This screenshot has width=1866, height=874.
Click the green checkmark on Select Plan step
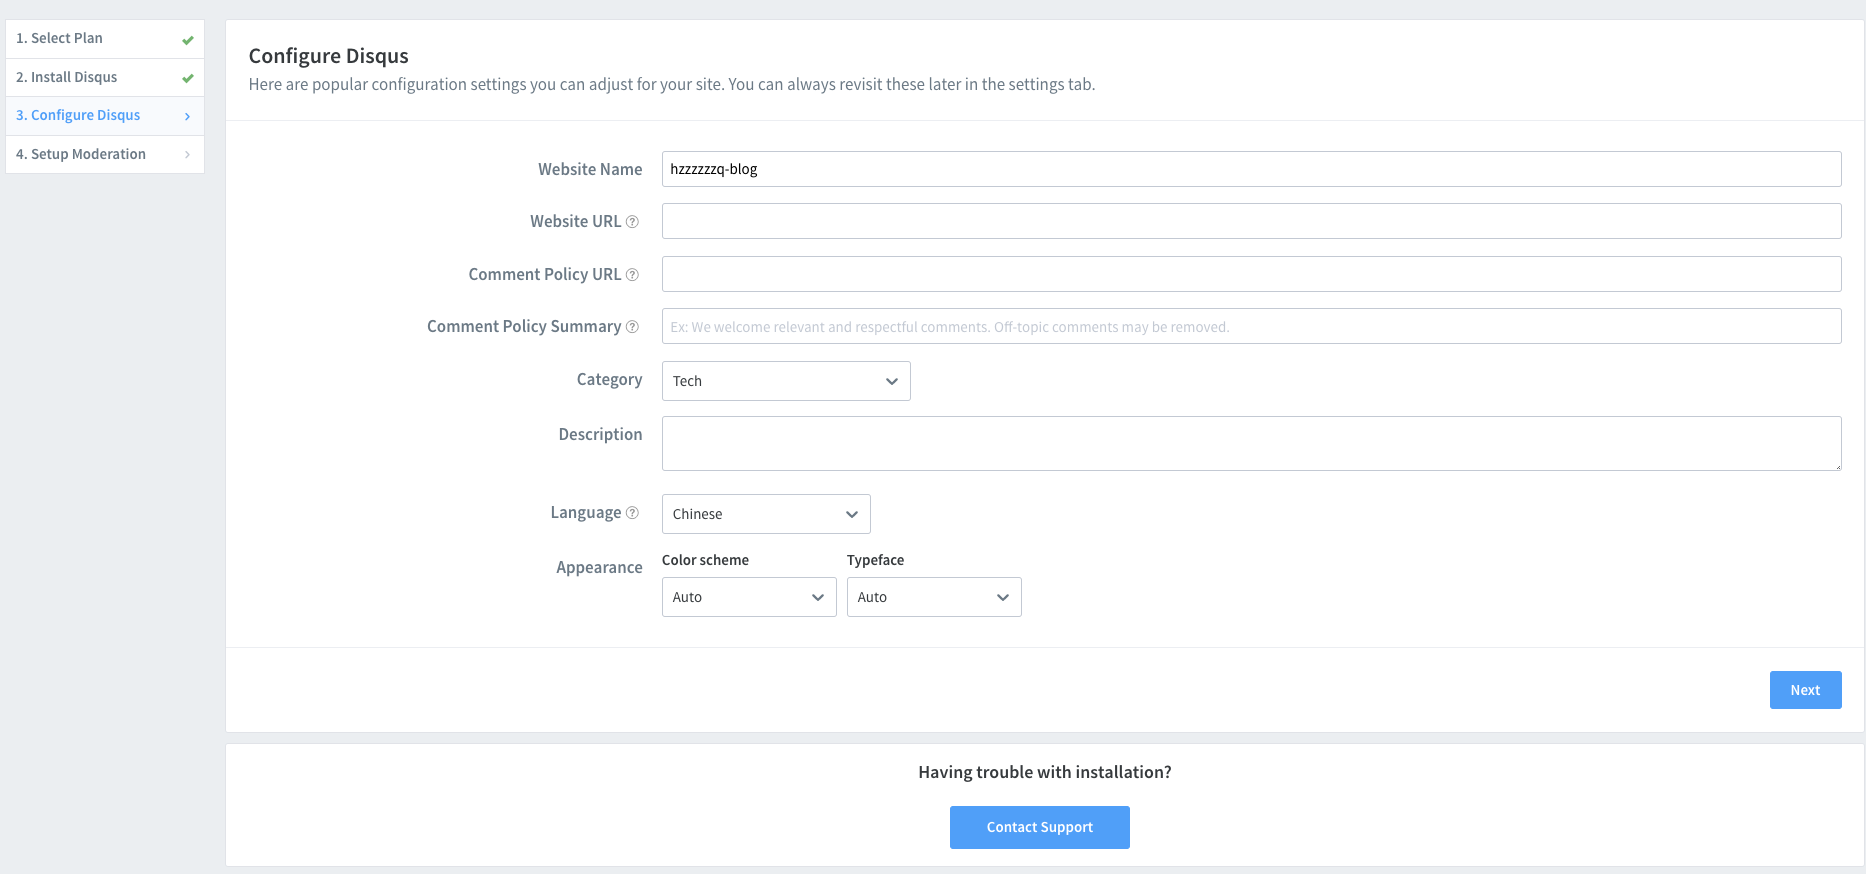pyautogui.click(x=188, y=40)
